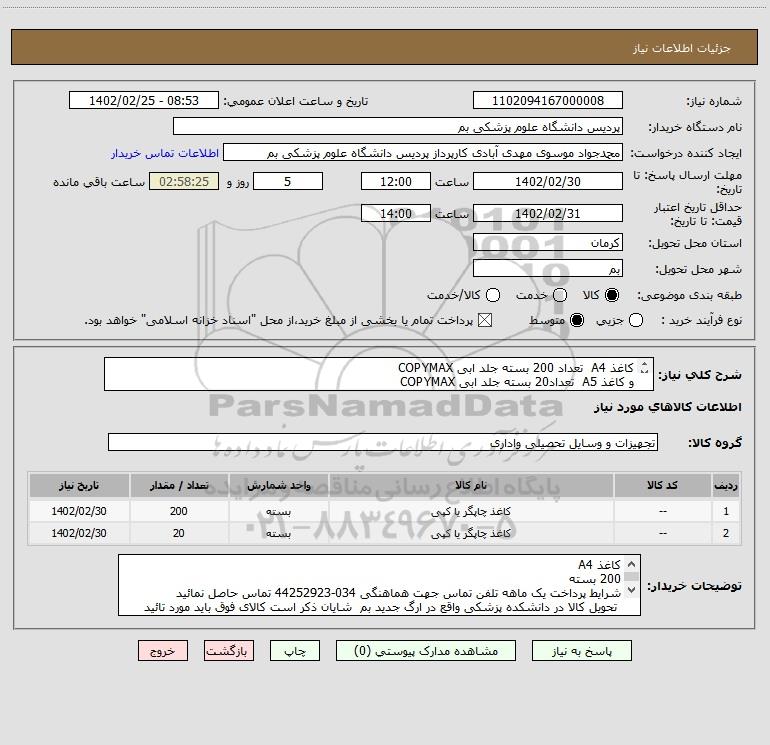The image size is (770, 745).
Task: Open 'اطلاعات تماس خریدار' contact link
Action: [165, 153]
